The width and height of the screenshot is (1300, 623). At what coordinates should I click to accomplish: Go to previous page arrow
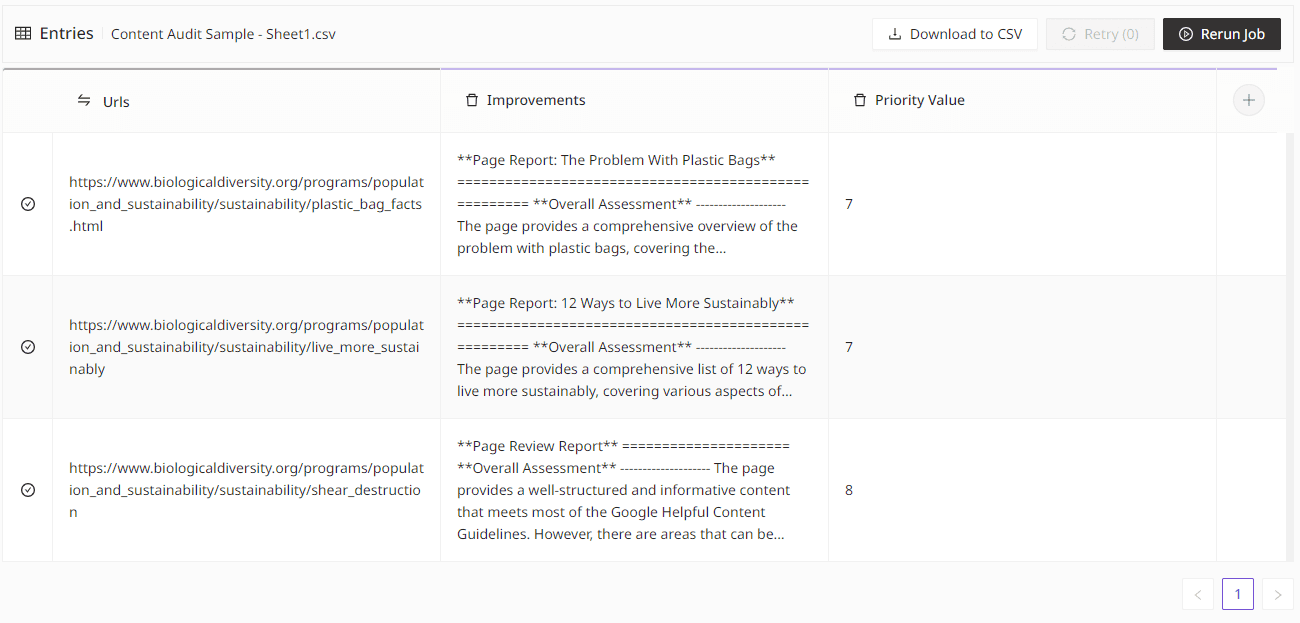pyautogui.click(x=1198, y=594)
